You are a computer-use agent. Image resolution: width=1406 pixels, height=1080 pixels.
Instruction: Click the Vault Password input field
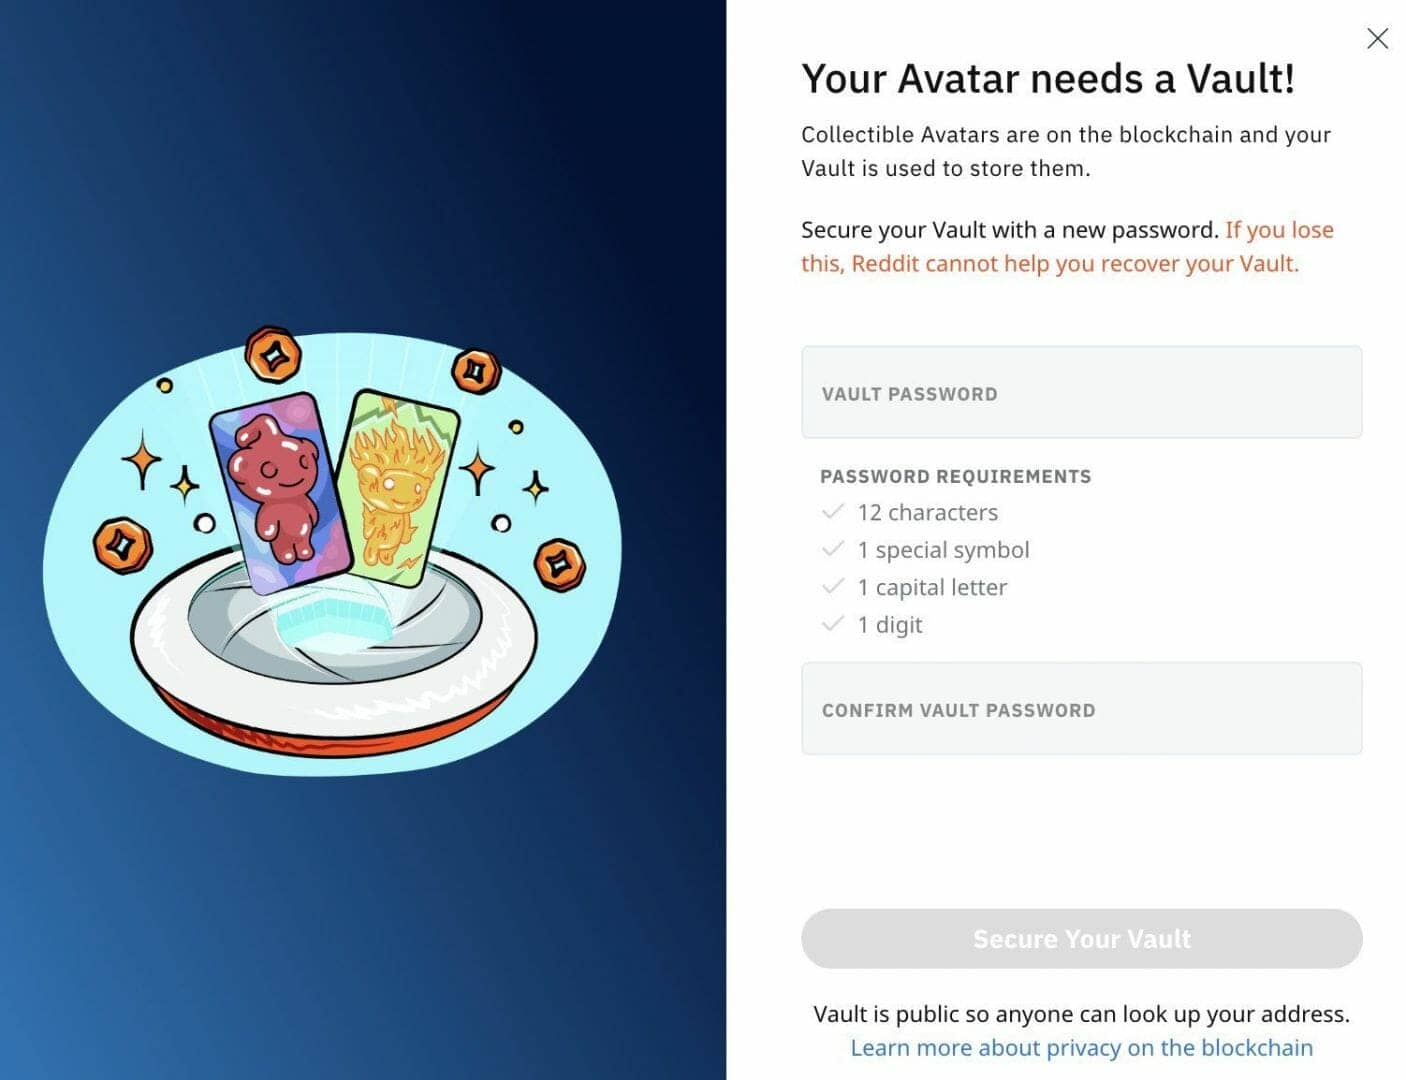[x=1081, y=392]
